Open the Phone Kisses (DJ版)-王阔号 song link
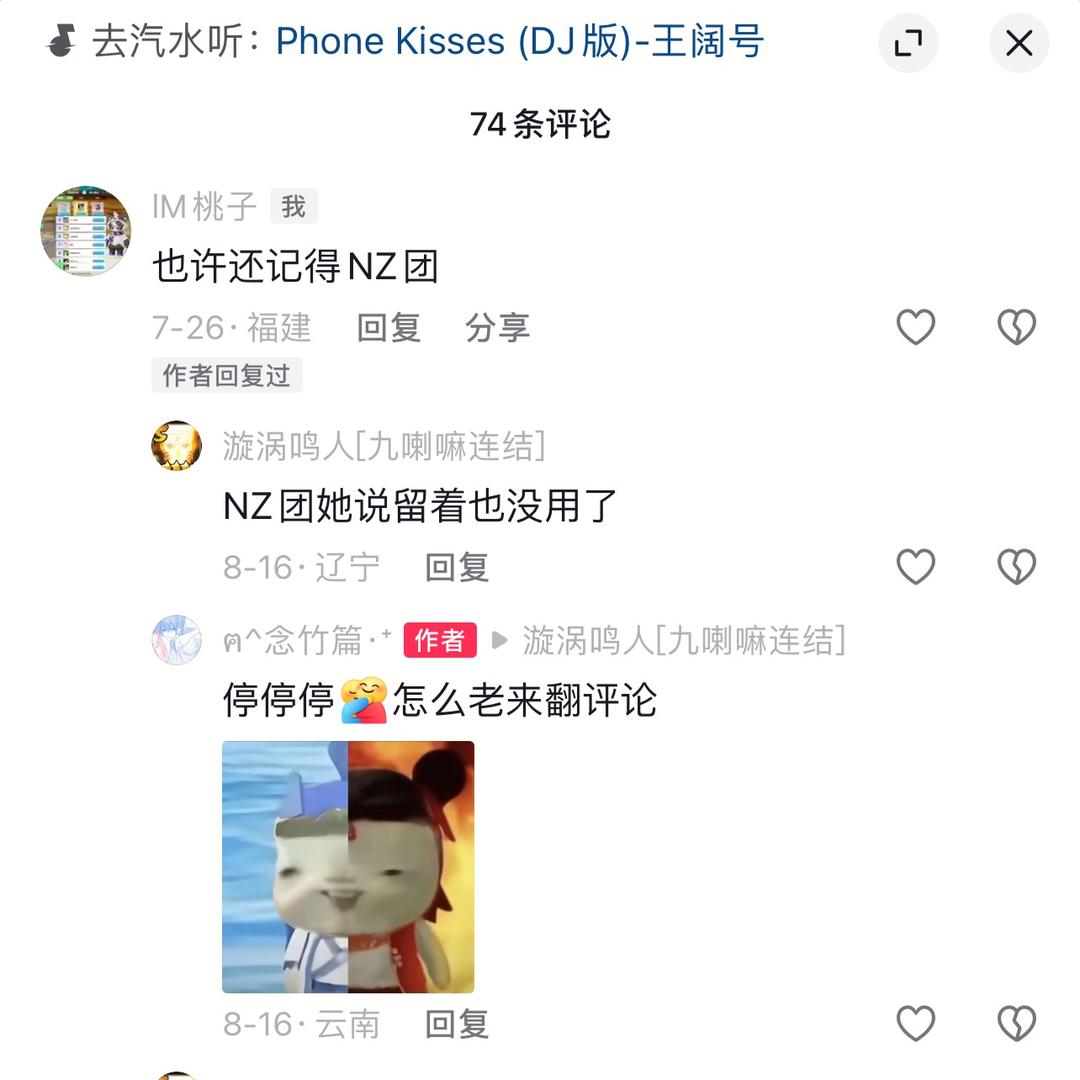The height and width of the screenshot is (1080, 1080). point(519,41)
